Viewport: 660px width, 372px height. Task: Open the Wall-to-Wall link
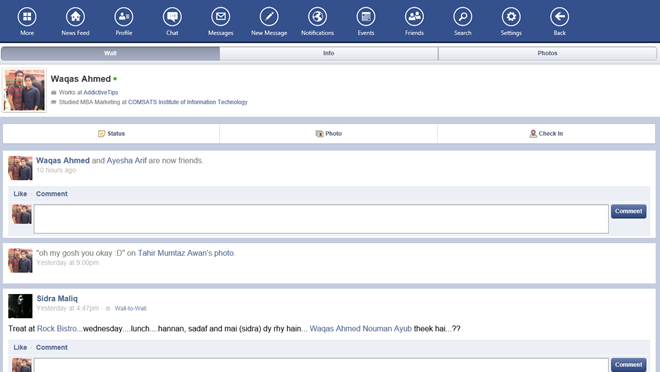click(130, 308)
